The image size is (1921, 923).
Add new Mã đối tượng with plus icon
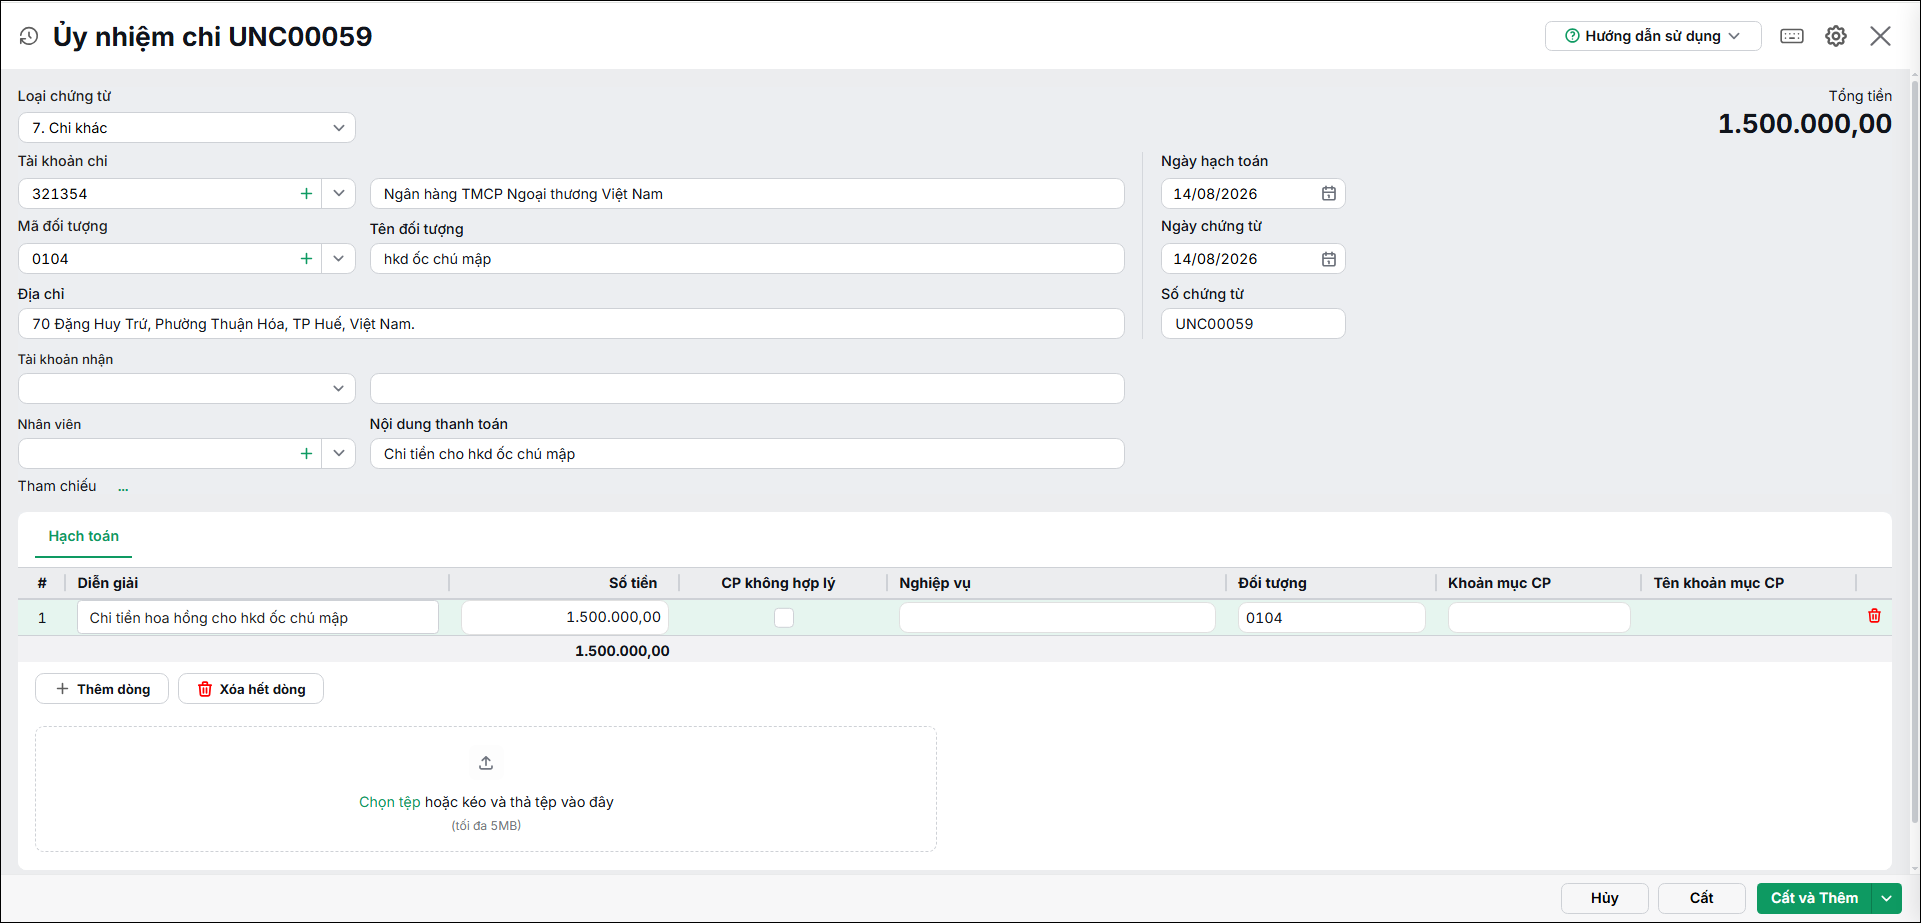(x=306, y=259)
